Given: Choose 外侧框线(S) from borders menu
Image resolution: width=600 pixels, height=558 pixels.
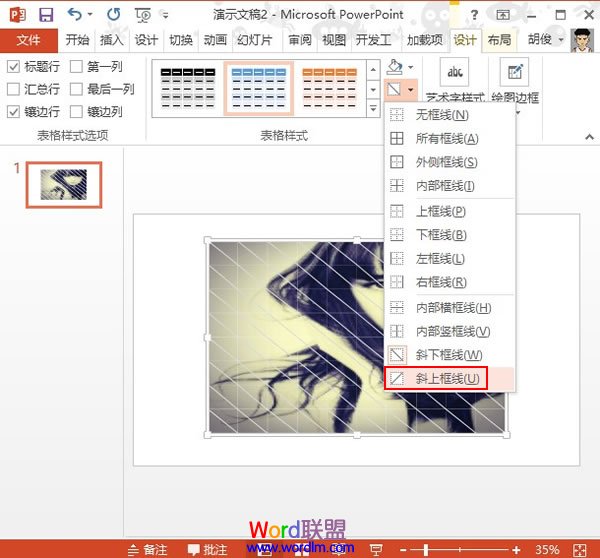Looking at the screenshot, I should (x=450, y=162).
